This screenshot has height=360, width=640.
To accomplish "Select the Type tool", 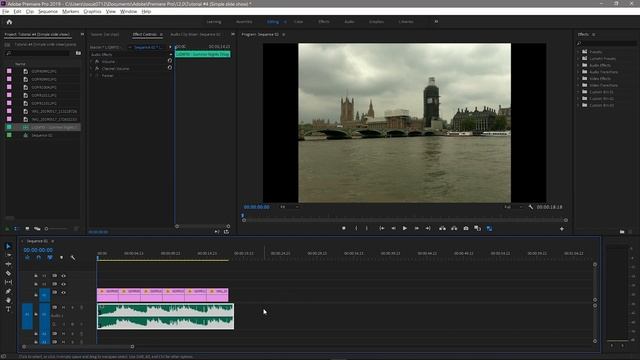I will [8, 309].
